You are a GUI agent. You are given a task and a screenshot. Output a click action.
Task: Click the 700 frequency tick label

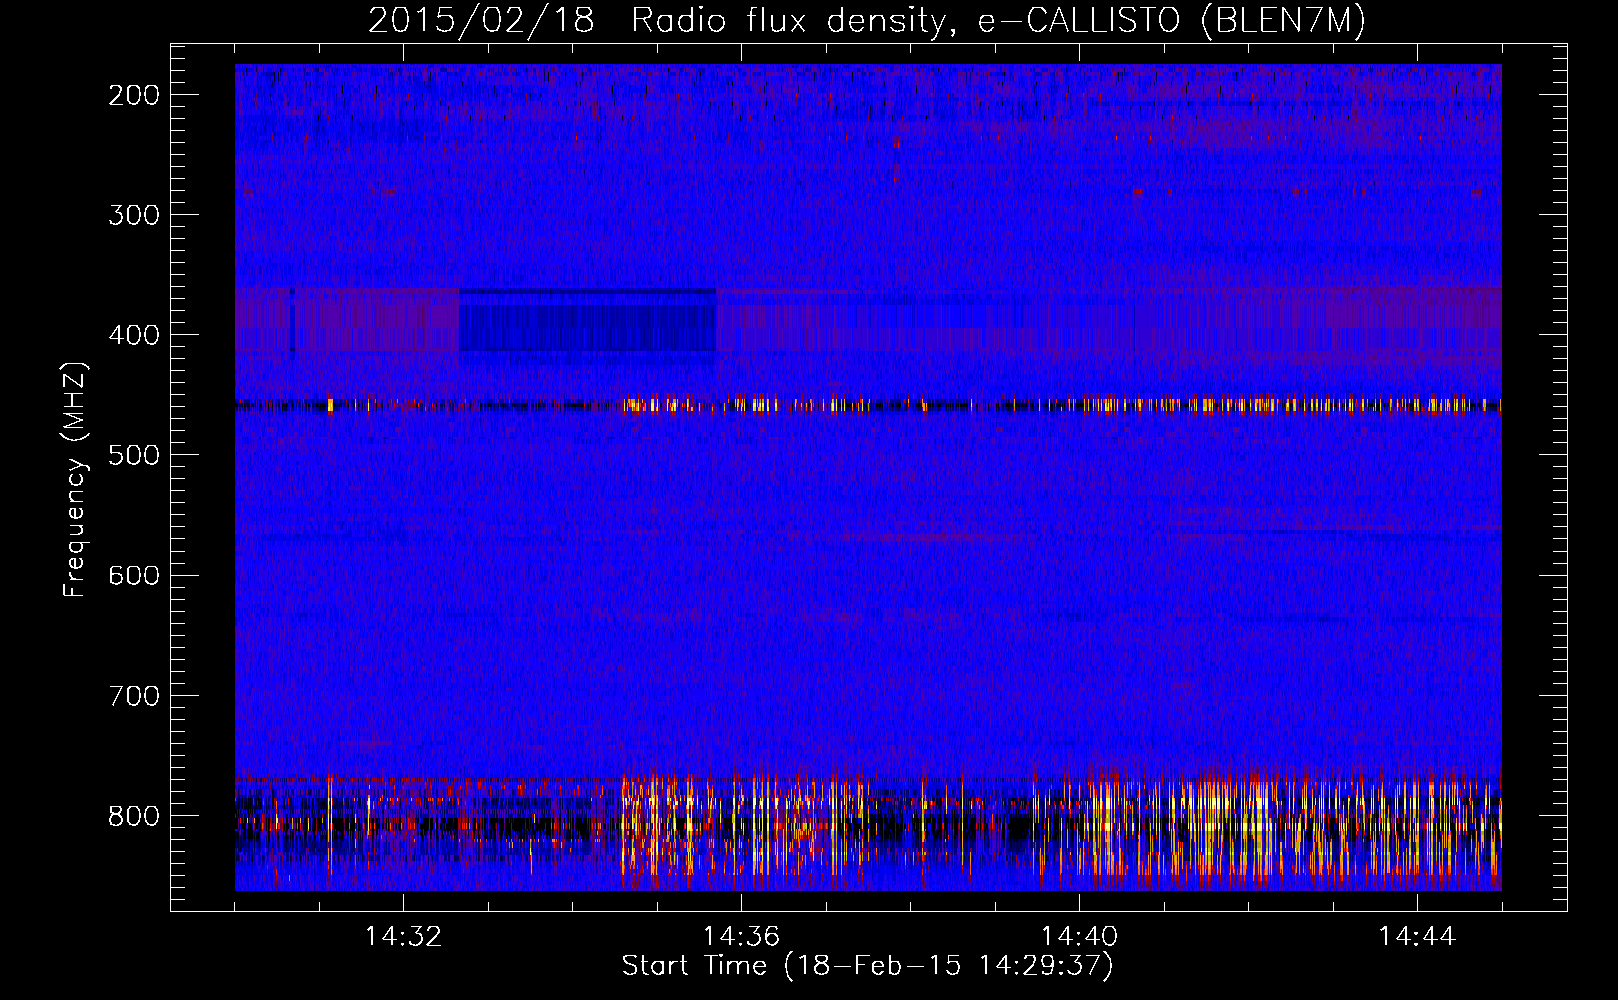(x=133, y=695)
